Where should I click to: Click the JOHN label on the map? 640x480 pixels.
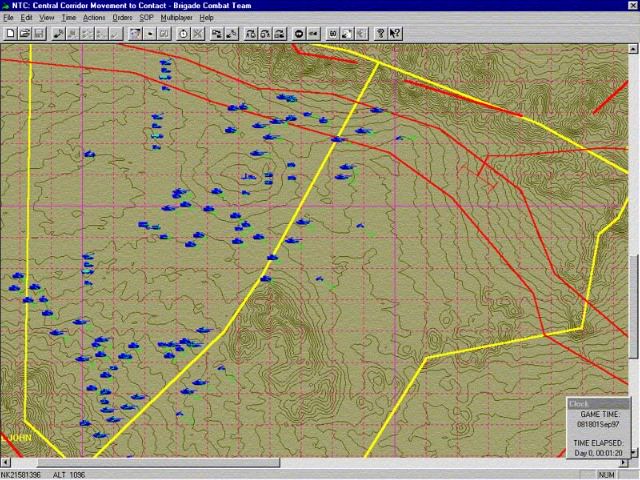click(19, 438)
